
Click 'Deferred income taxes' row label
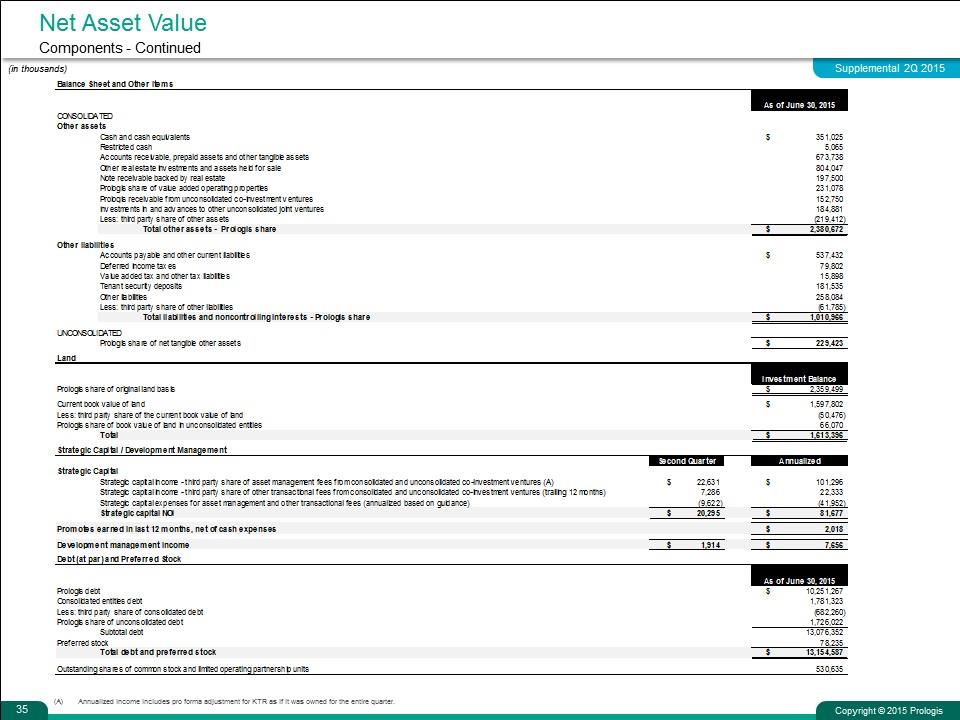(x=138, y=266)
